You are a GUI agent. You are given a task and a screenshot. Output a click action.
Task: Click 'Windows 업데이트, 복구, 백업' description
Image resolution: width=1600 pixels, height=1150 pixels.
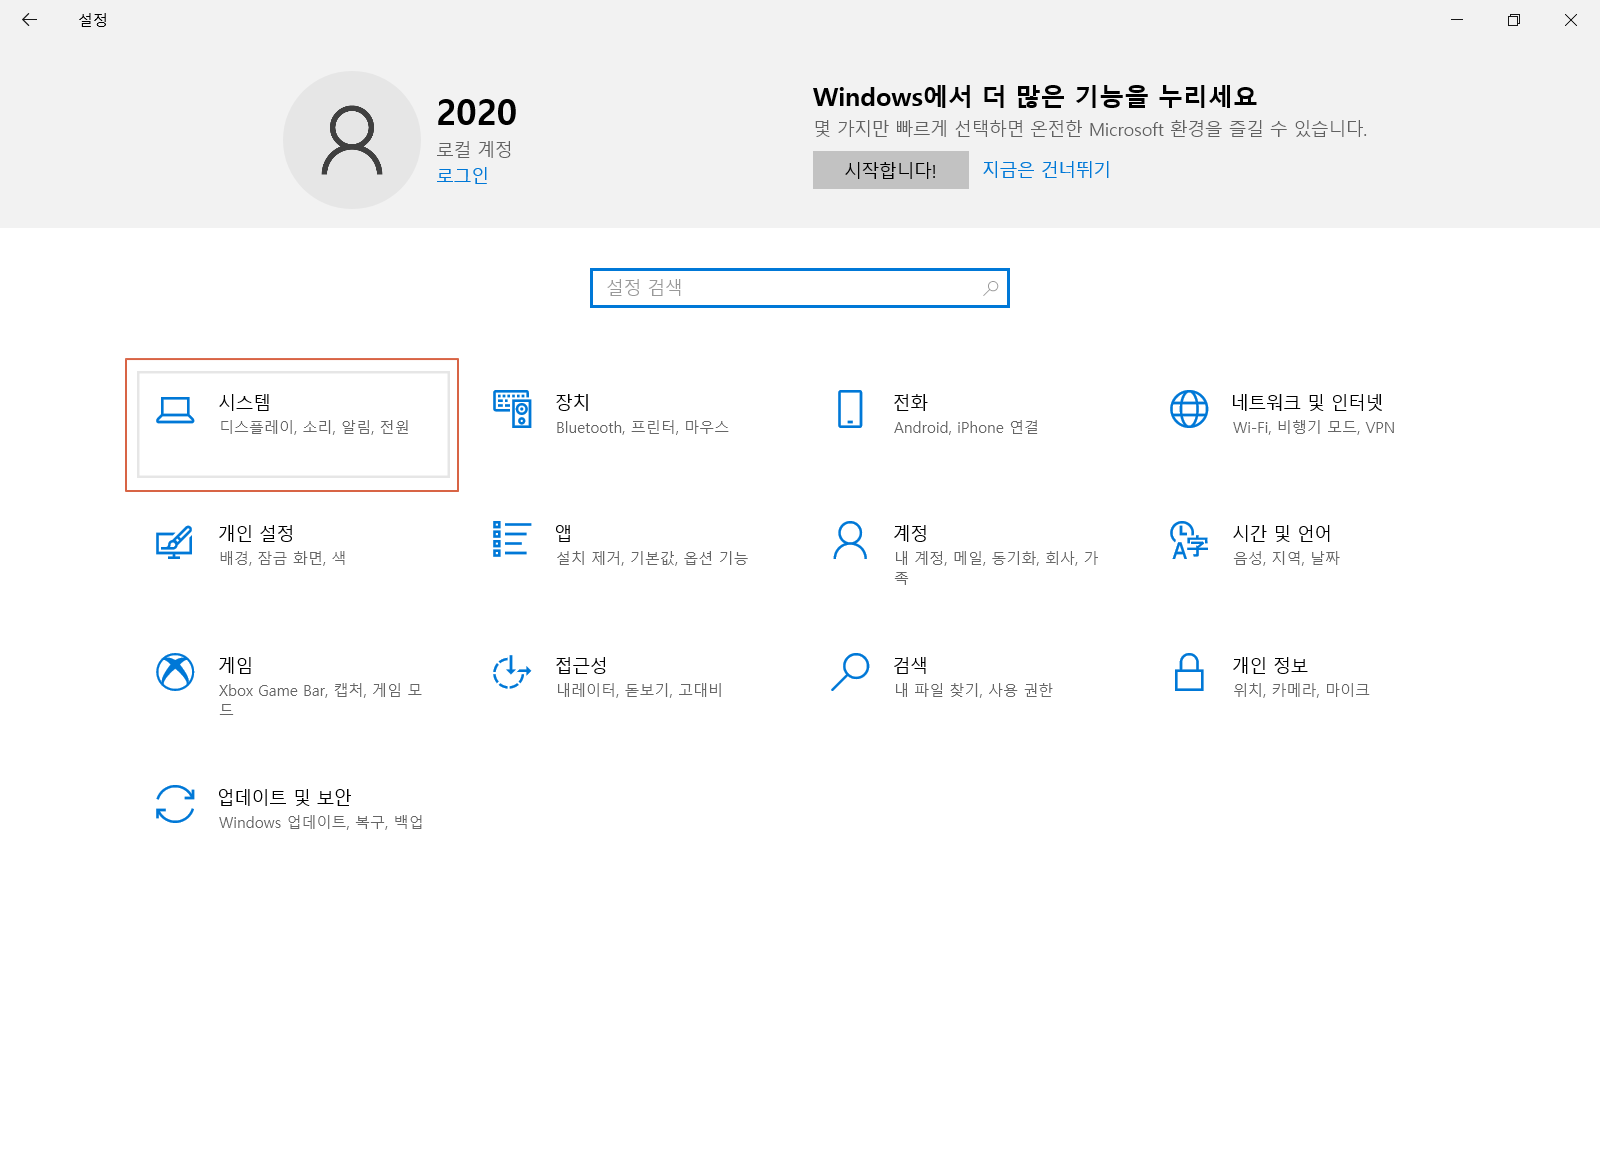coord(321,822)
